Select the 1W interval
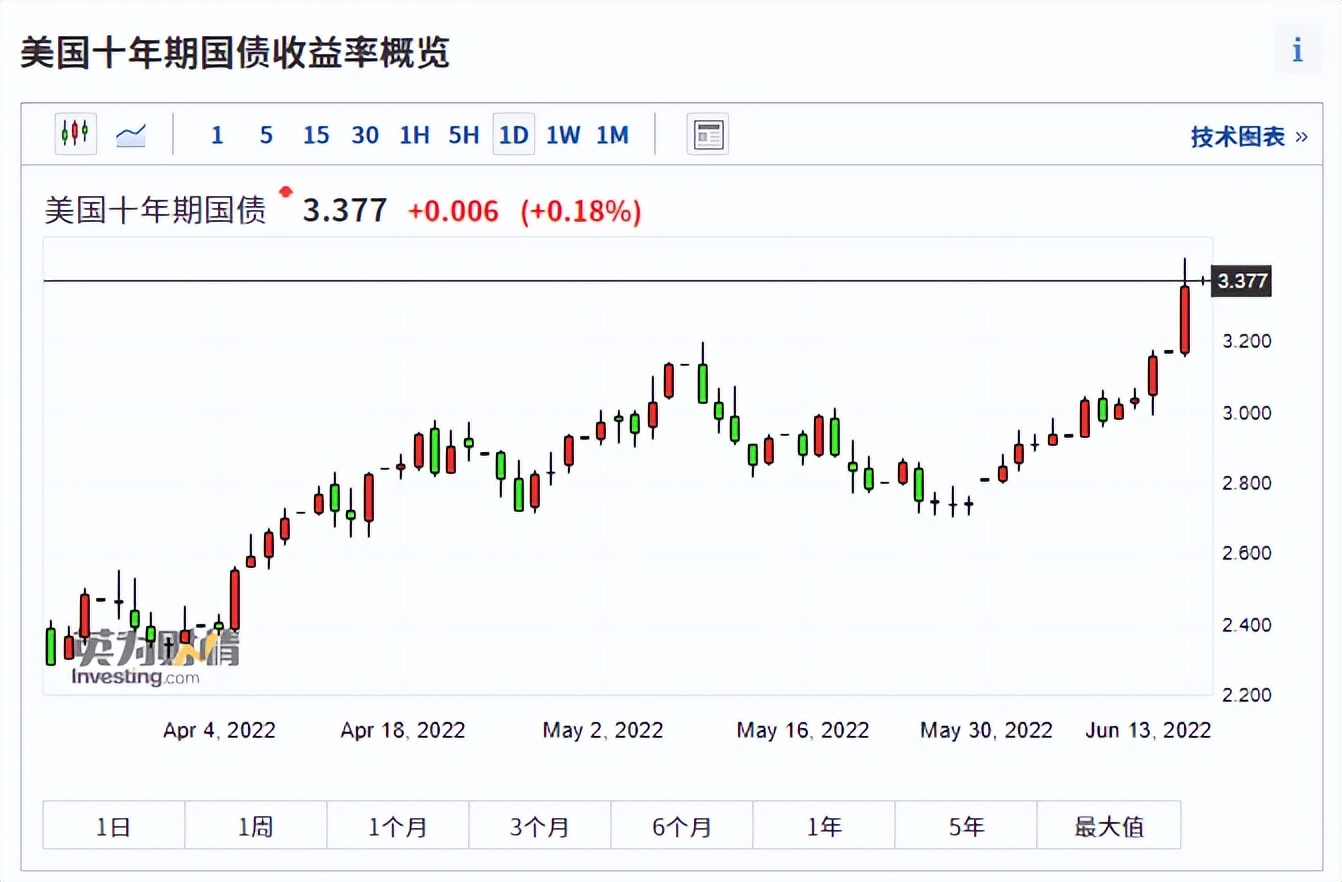Viewport: 1342px width, 882px height. pos(563,135)
